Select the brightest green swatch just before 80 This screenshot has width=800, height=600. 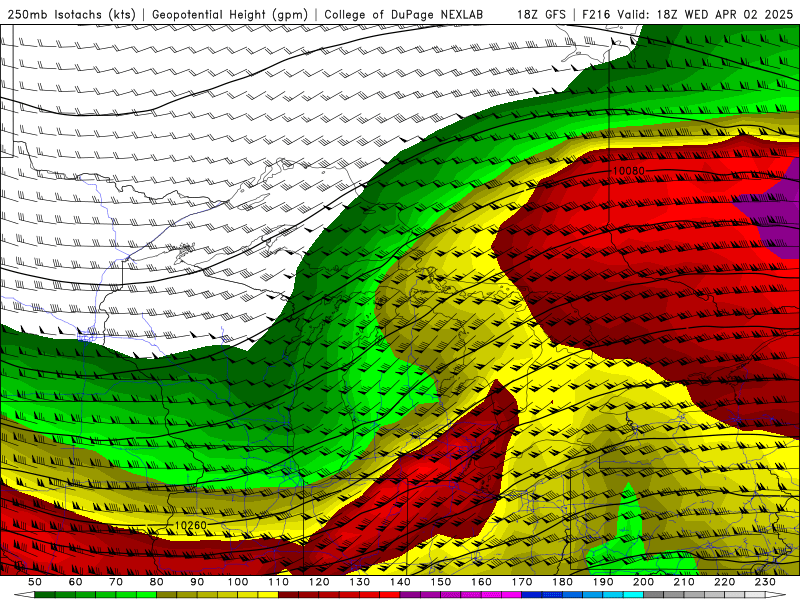coord(146,595)
